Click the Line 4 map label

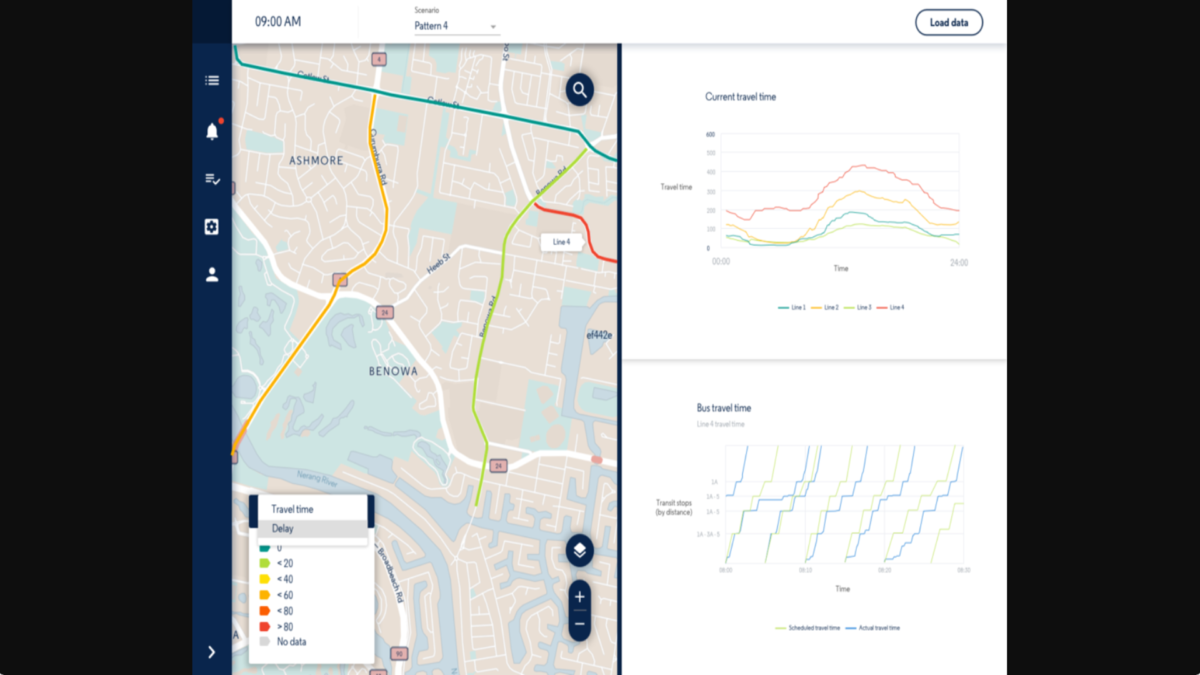pos(562,242)
